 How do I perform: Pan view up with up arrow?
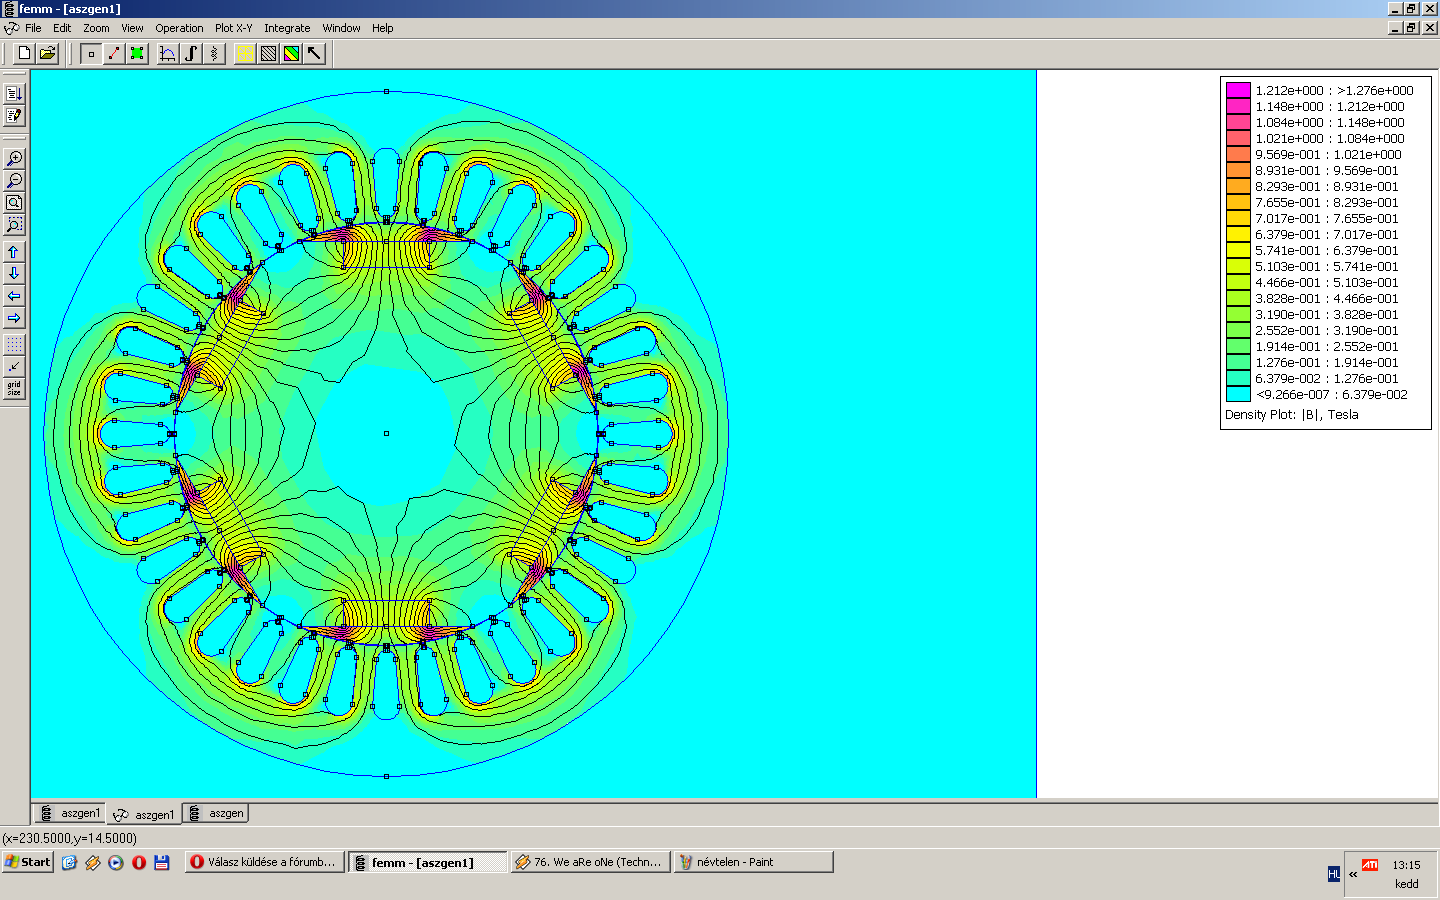[14, 251]
